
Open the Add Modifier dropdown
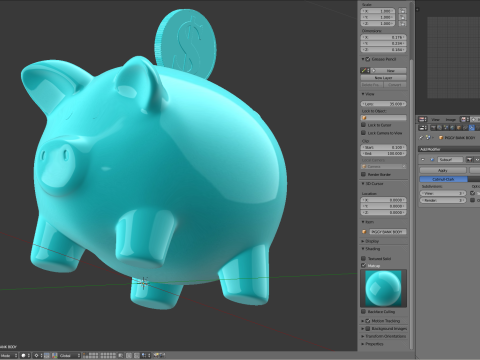pos(449,149)
